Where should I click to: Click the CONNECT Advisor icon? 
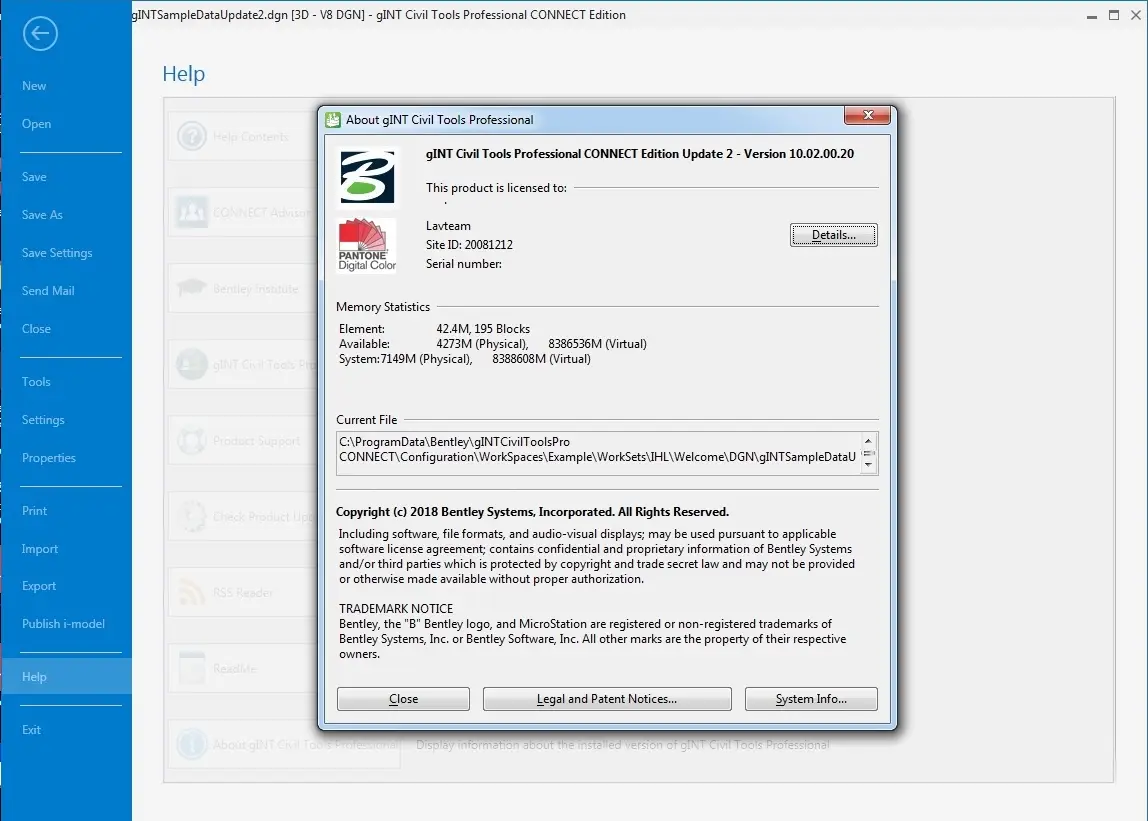click(x=192, y=212)
